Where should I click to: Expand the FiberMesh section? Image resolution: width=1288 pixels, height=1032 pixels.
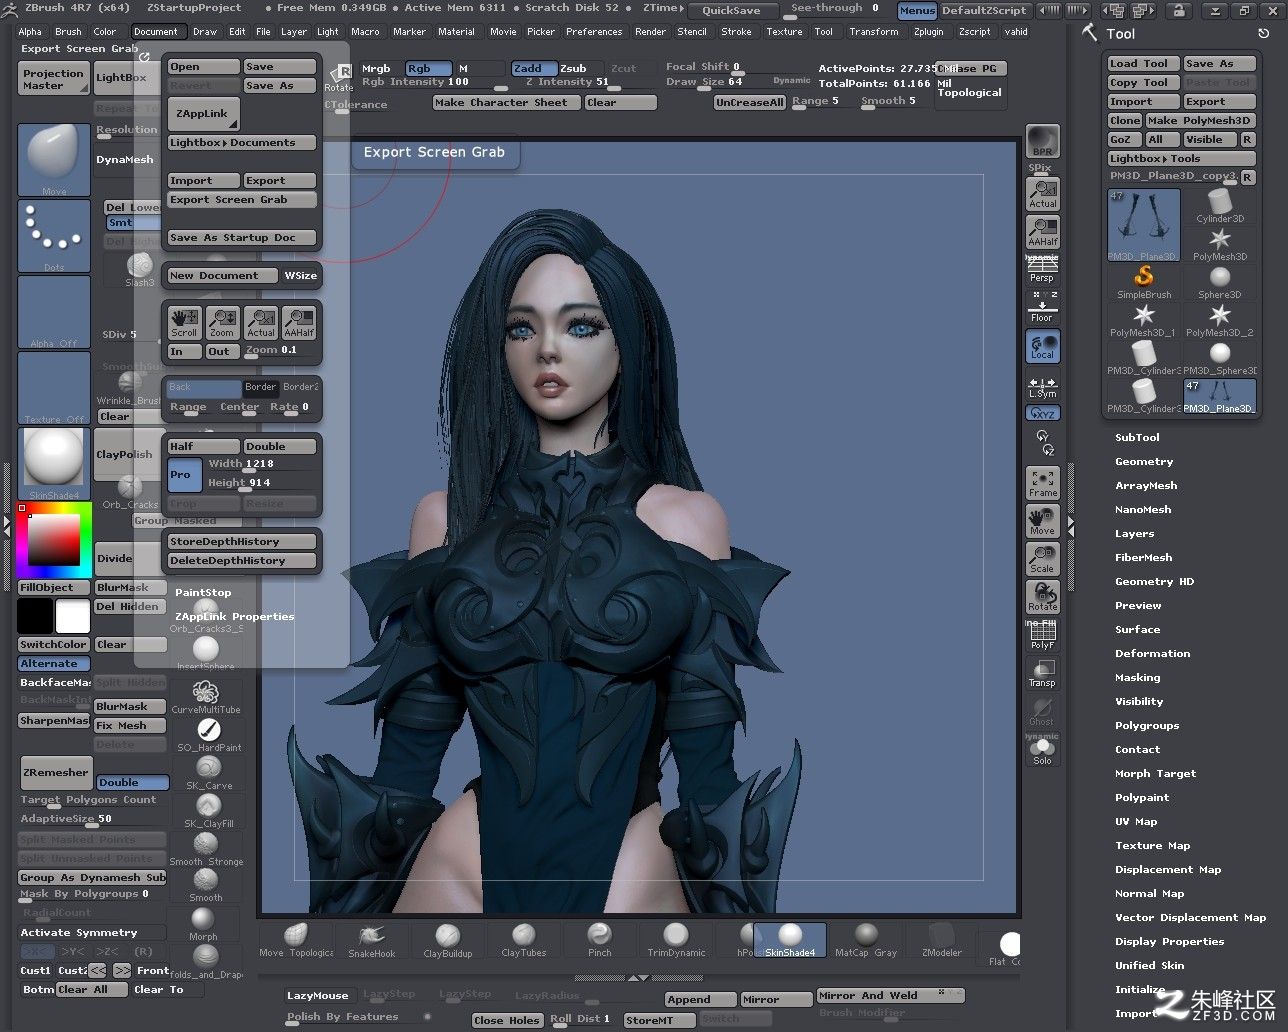coord(1143,557)
